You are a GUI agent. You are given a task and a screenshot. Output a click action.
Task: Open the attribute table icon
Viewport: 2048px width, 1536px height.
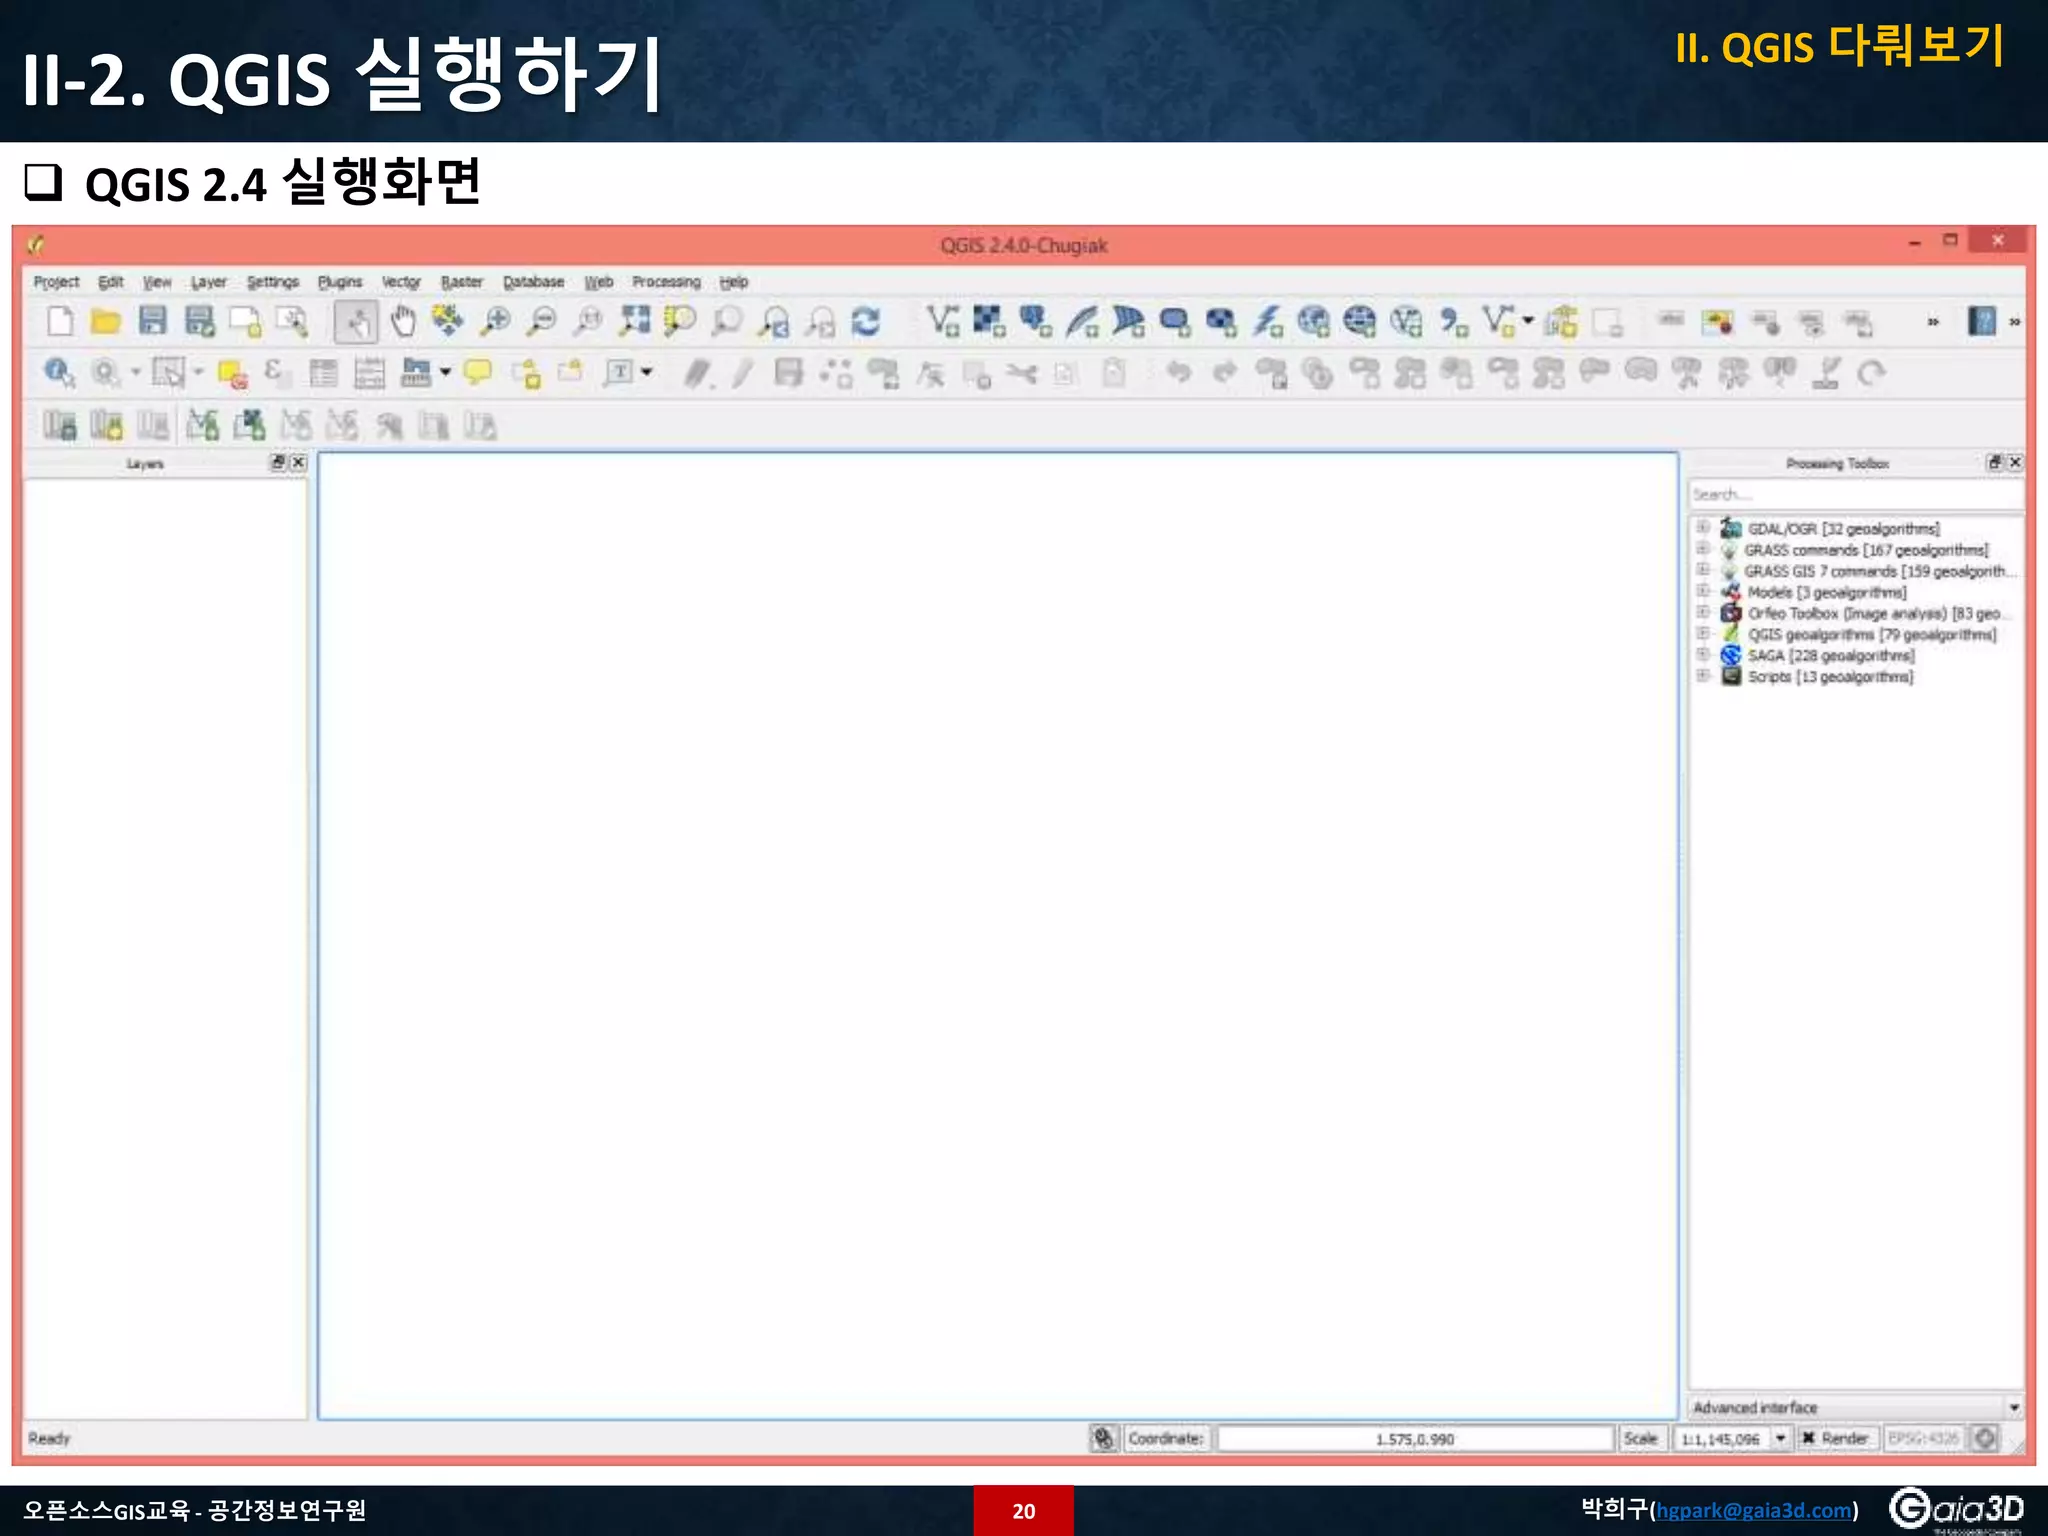pos(323,374)
